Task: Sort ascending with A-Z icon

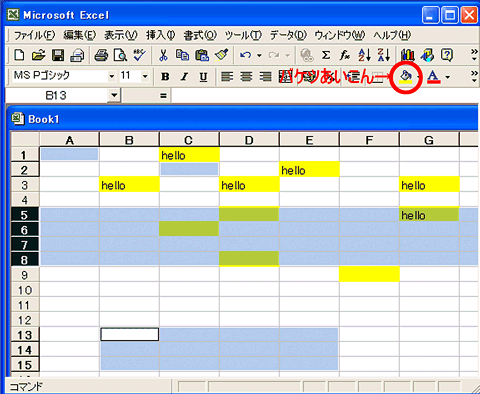Action: 364,55
